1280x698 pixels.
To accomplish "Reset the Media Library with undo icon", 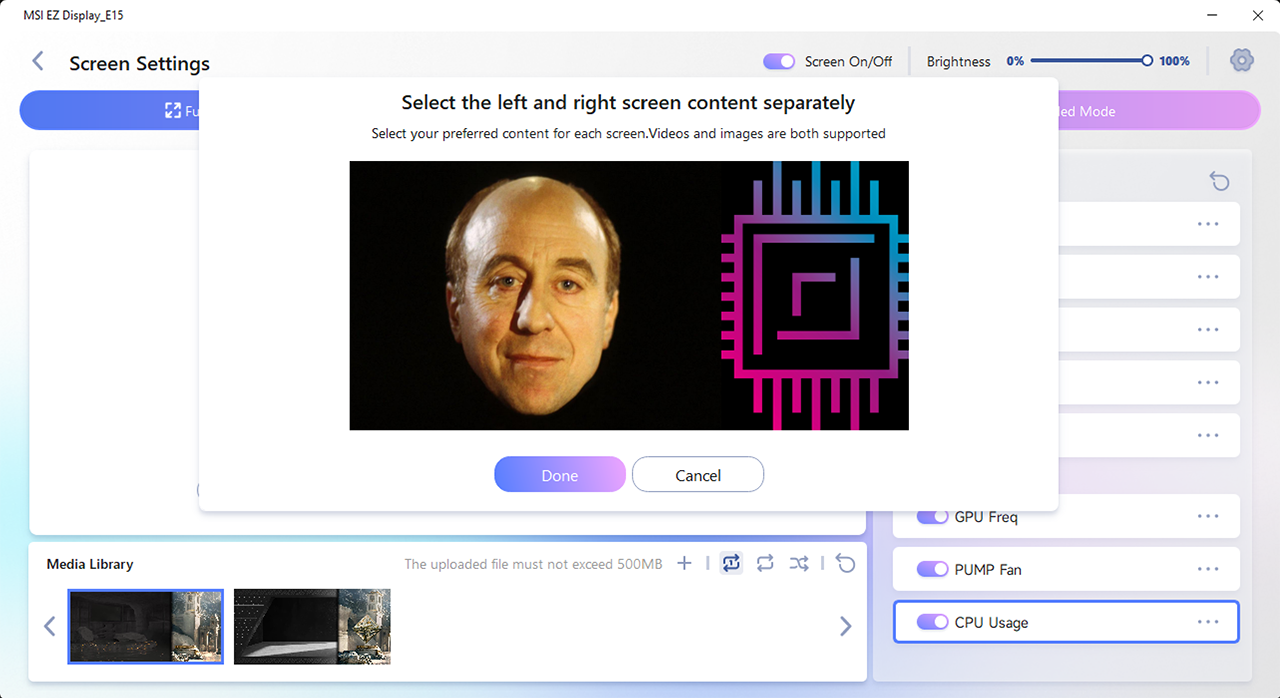I will (846, 563).
